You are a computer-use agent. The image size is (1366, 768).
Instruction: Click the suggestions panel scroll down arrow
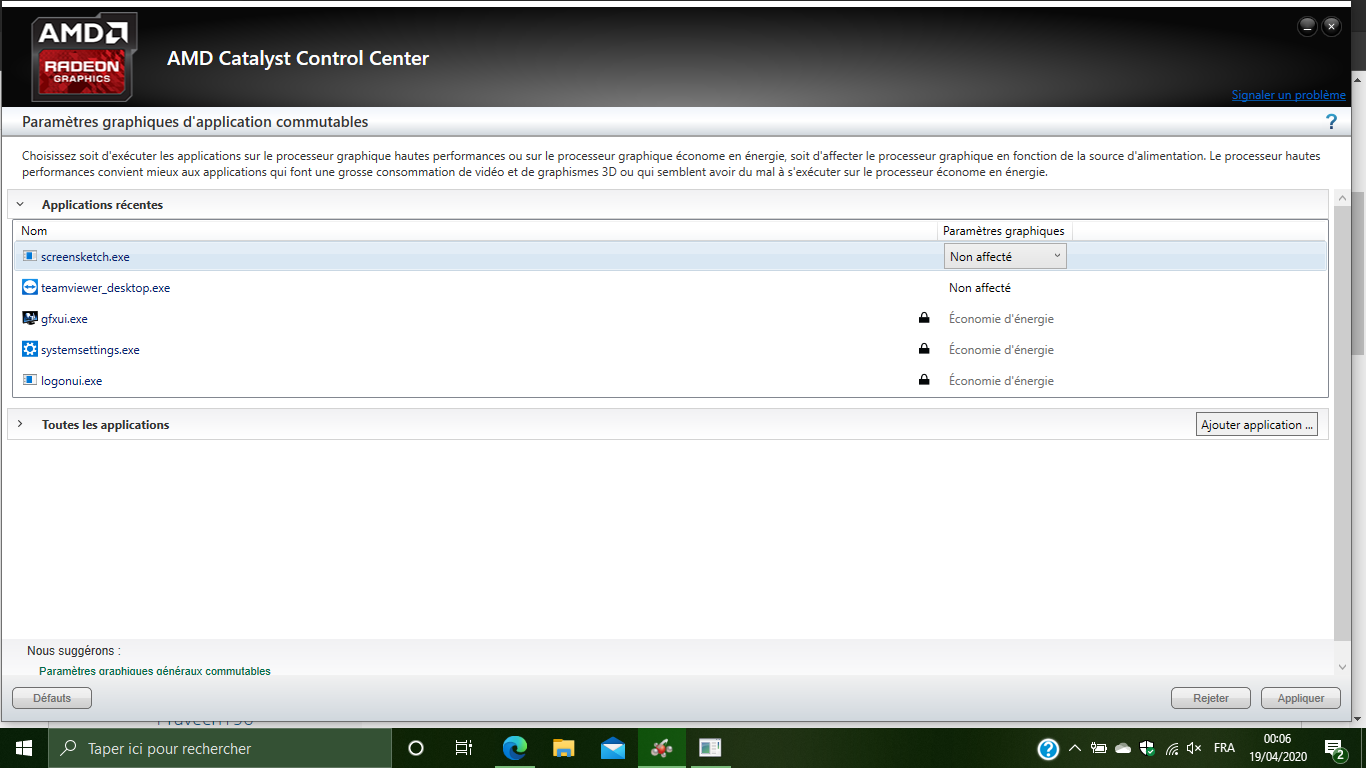[x=1342, y=666]
